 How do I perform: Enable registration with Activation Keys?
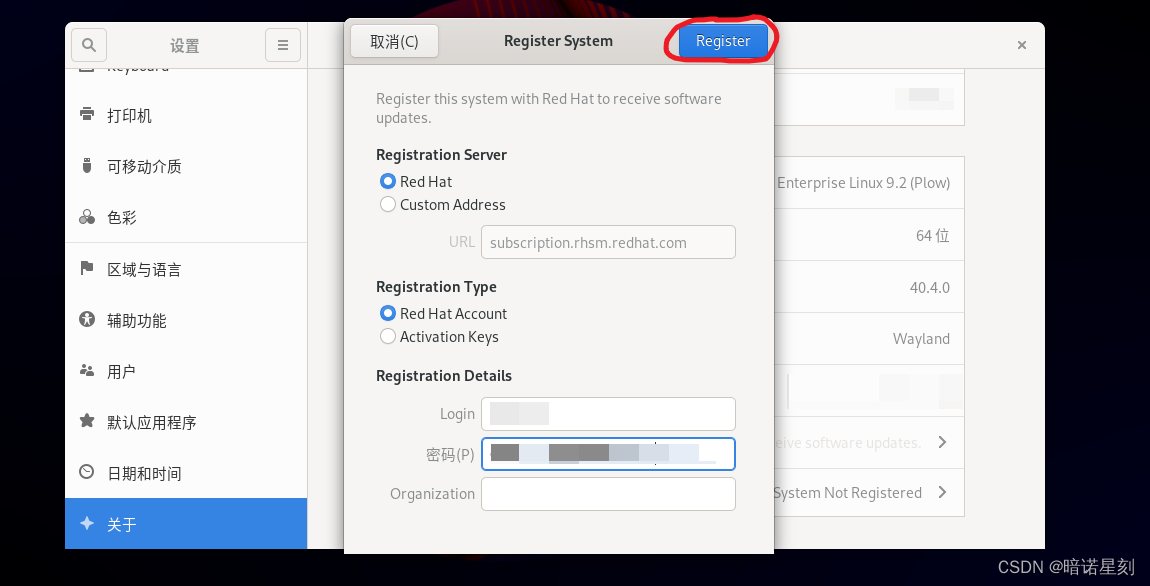coord(388,336)
